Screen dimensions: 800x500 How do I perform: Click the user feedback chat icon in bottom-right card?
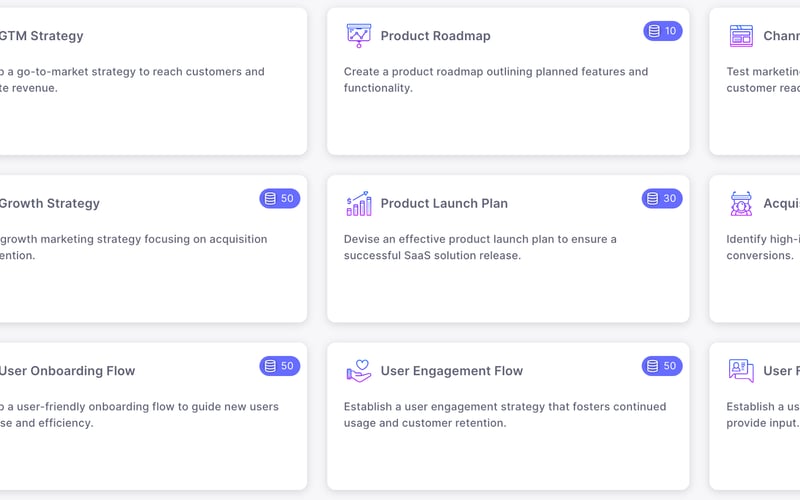(x=741, y=371)
